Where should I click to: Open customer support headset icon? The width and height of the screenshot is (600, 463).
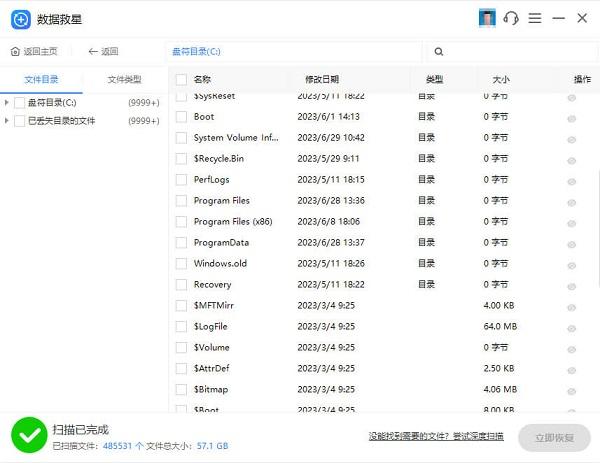[511, 18]
